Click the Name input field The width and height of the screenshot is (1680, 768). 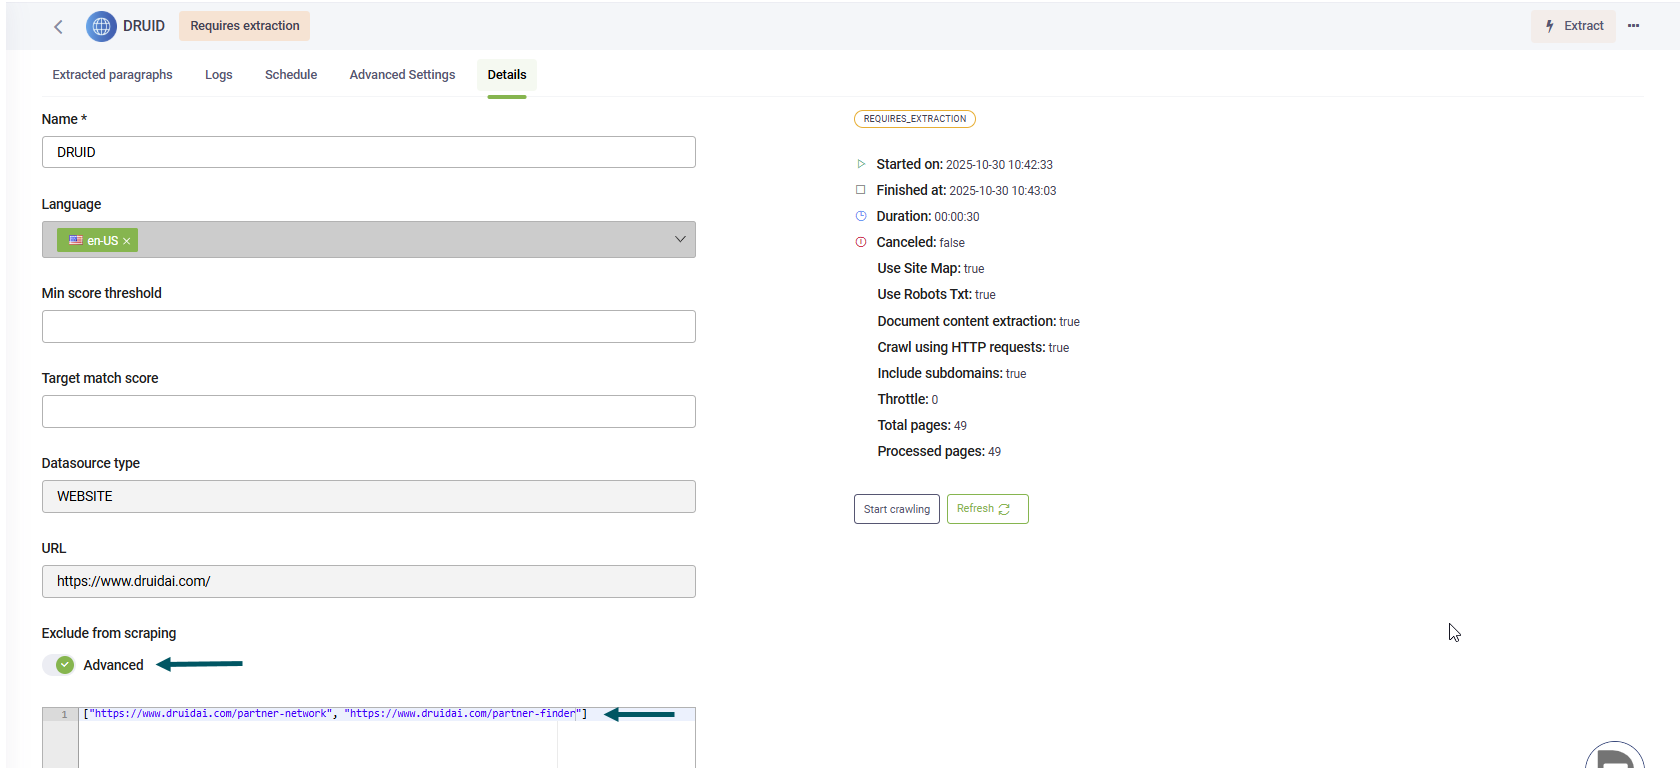click(368, 153)
